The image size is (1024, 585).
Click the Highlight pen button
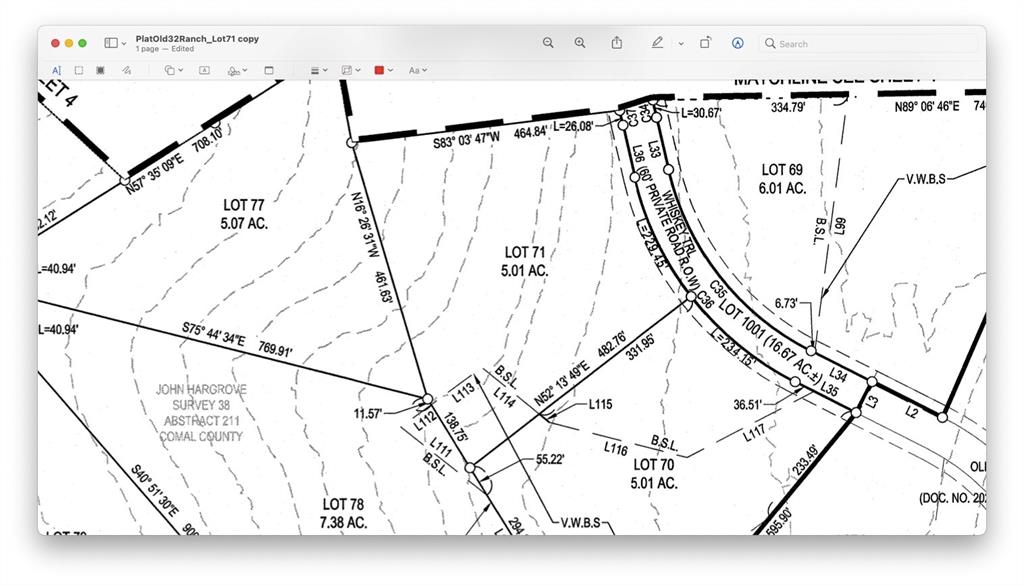657,43
